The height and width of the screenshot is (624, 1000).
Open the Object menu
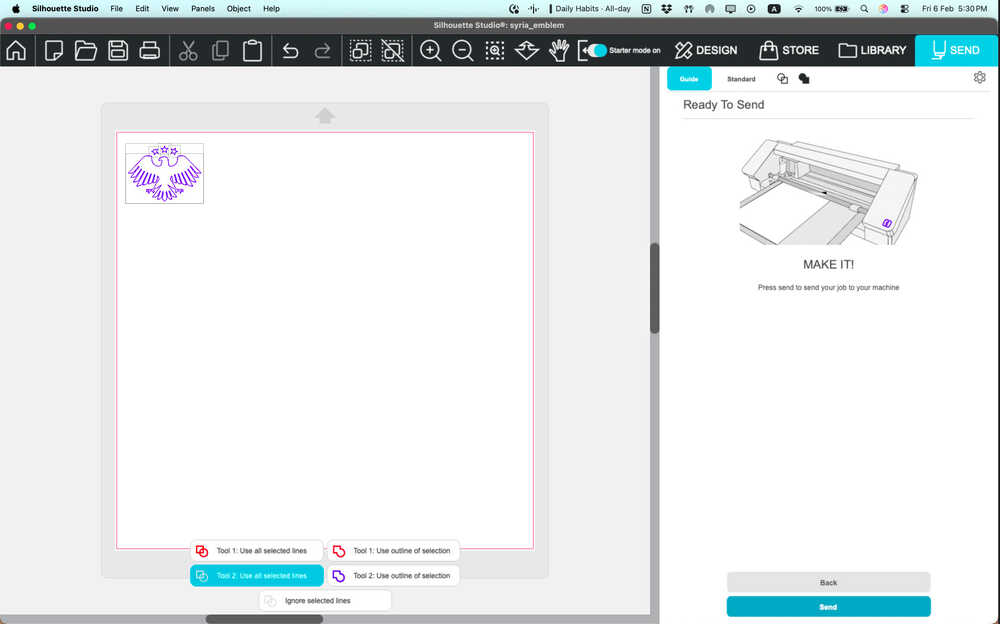pos(239,9)
